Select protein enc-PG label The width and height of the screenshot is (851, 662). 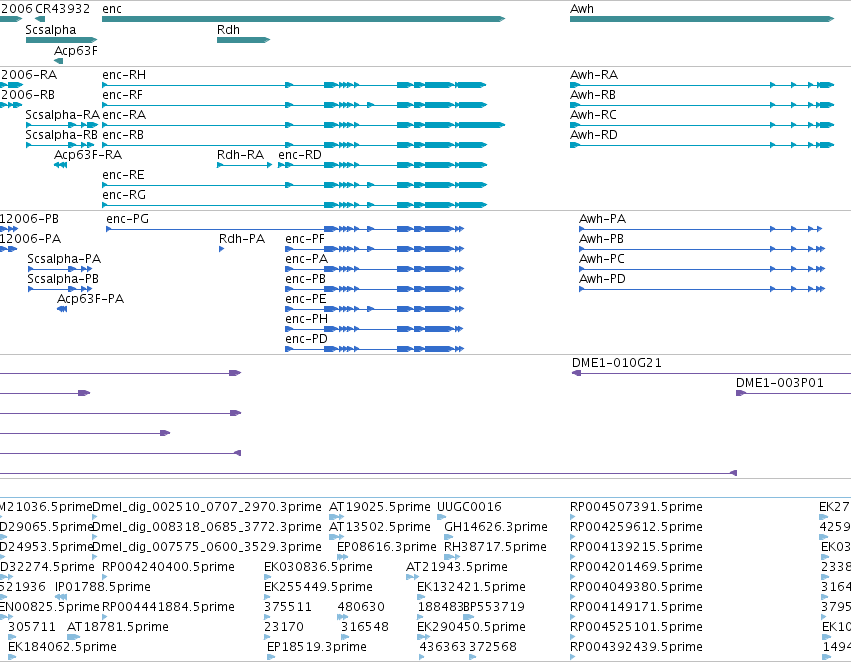(128, 219)
